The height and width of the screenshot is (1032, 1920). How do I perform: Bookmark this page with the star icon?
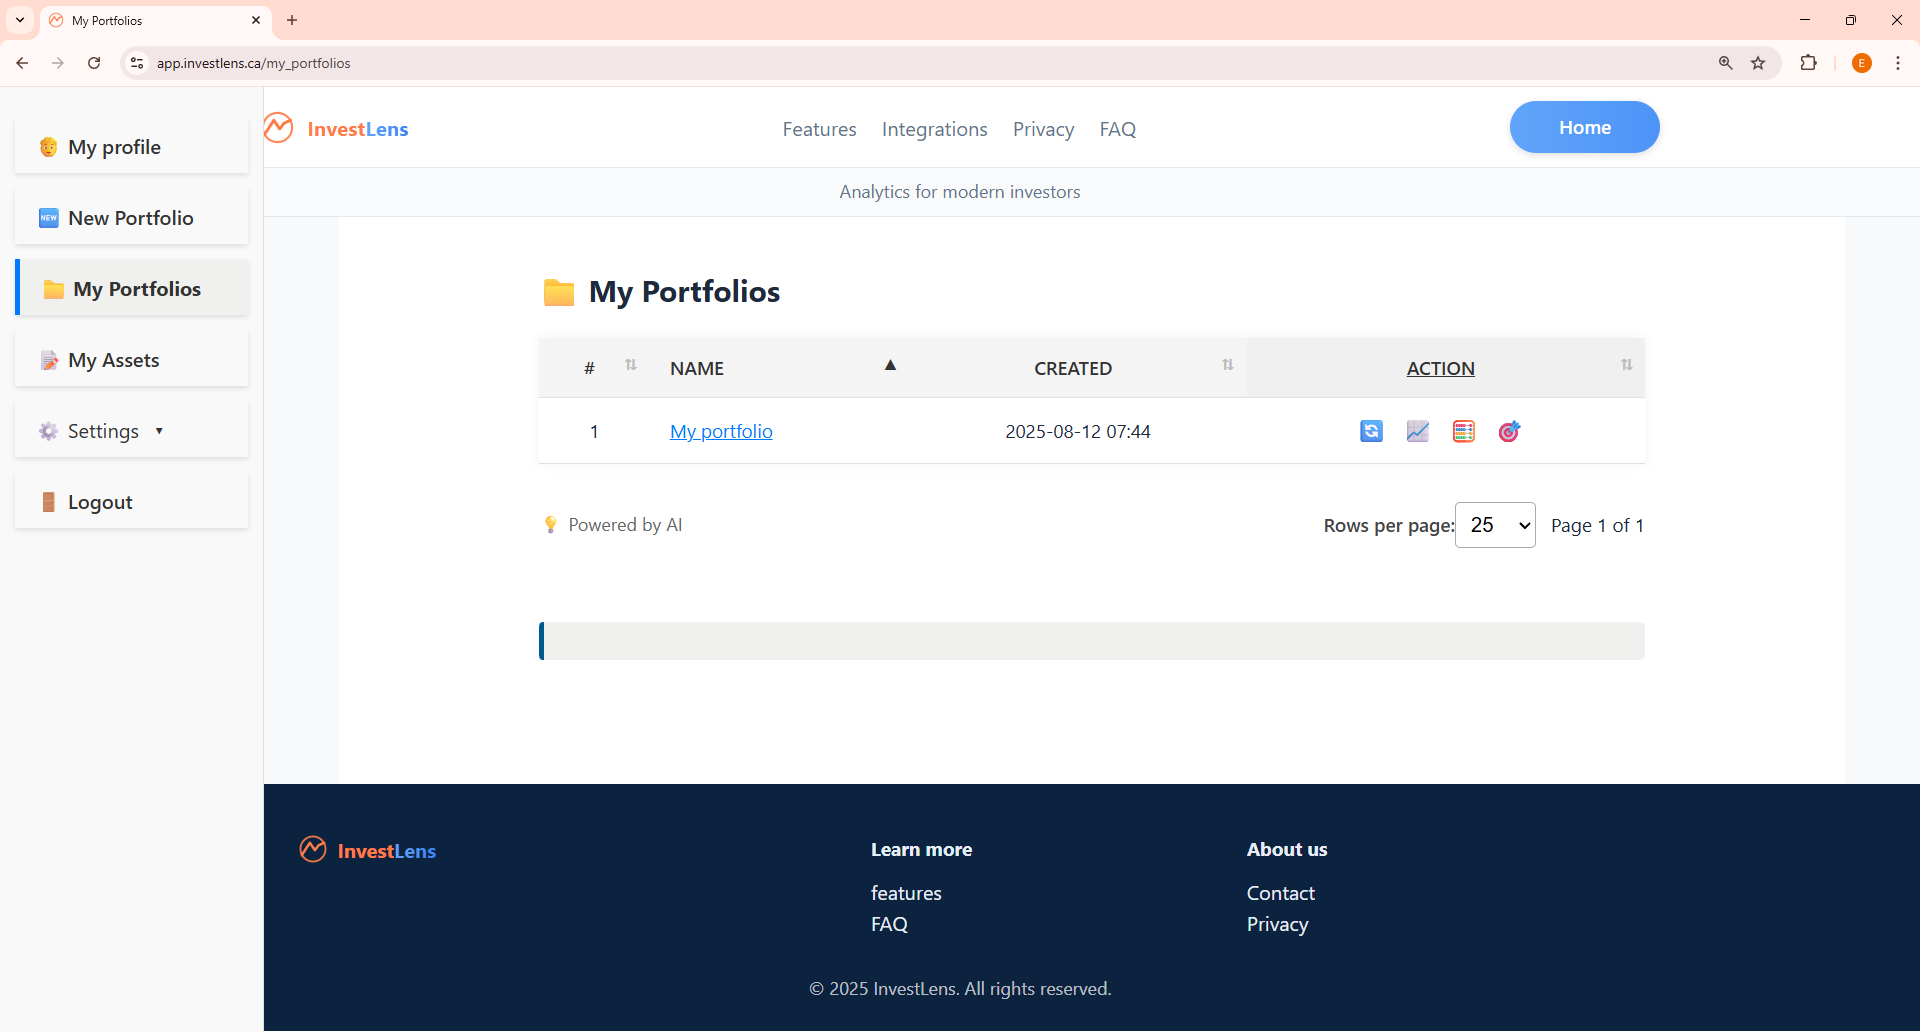point(1758,63)
